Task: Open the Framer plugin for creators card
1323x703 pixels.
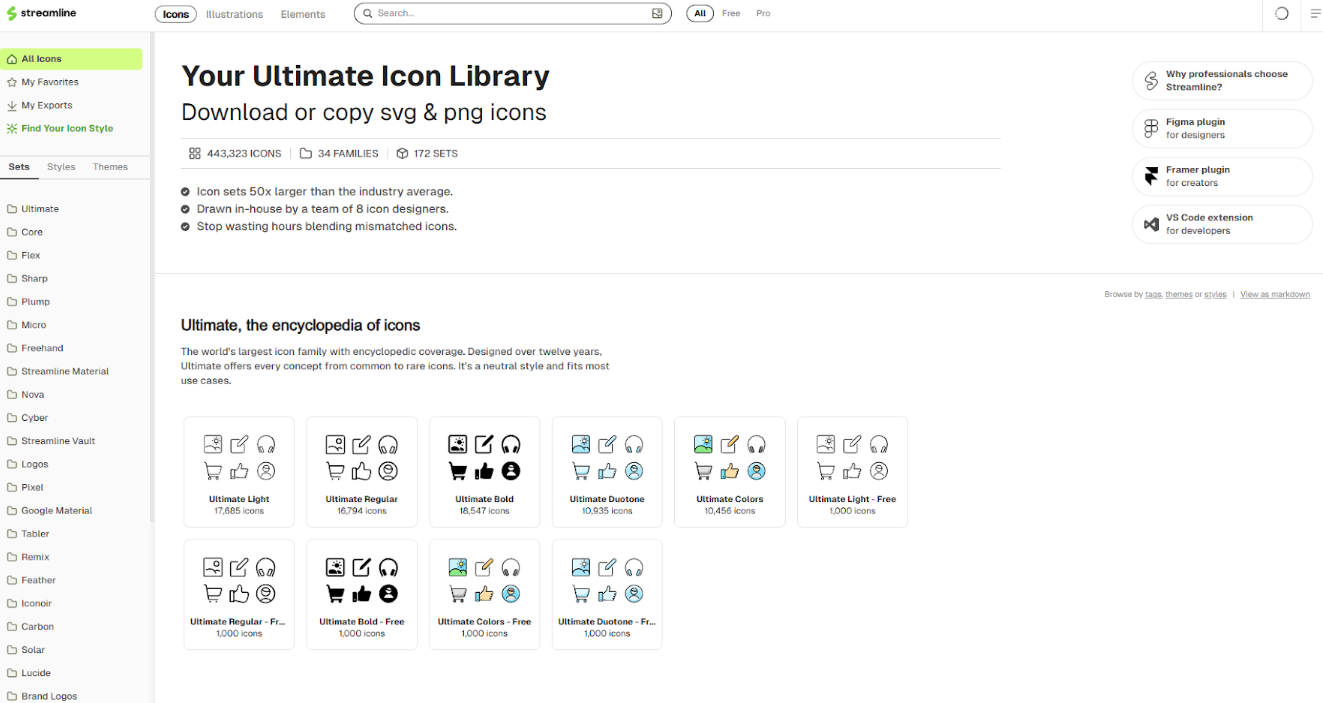Action: [1222, 177]
